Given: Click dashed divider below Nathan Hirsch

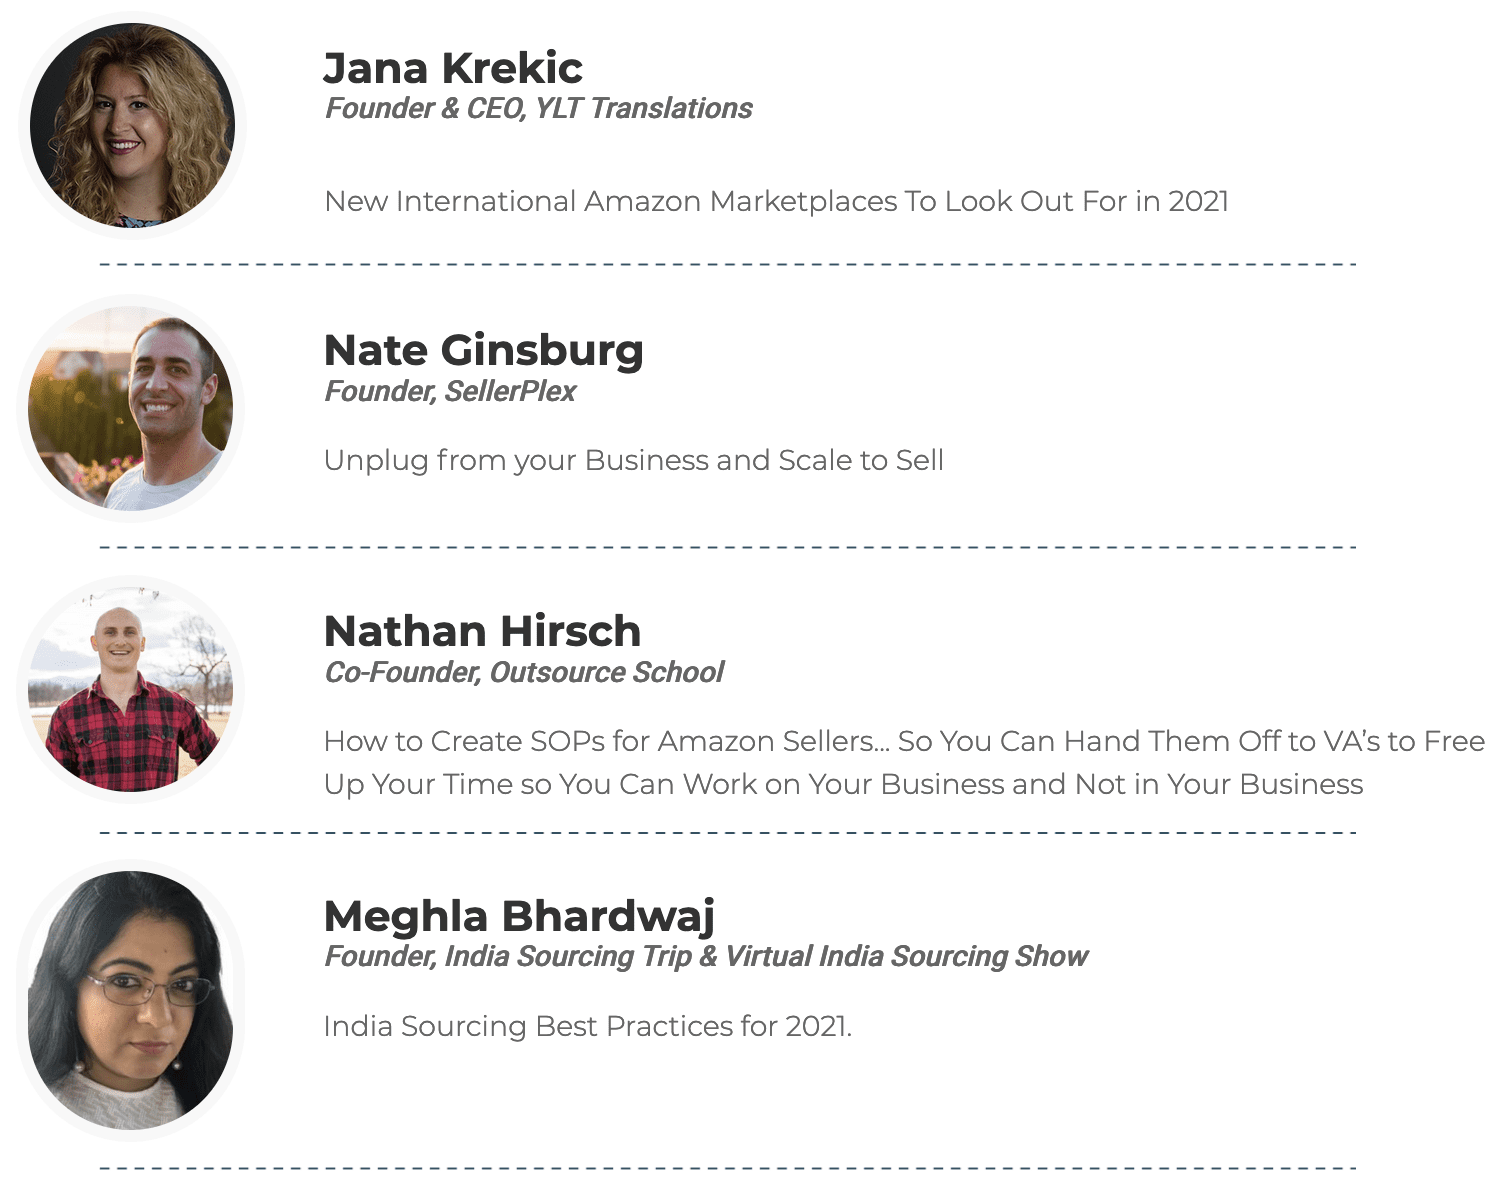Looking at the screenshot, I should coord(728,832).
